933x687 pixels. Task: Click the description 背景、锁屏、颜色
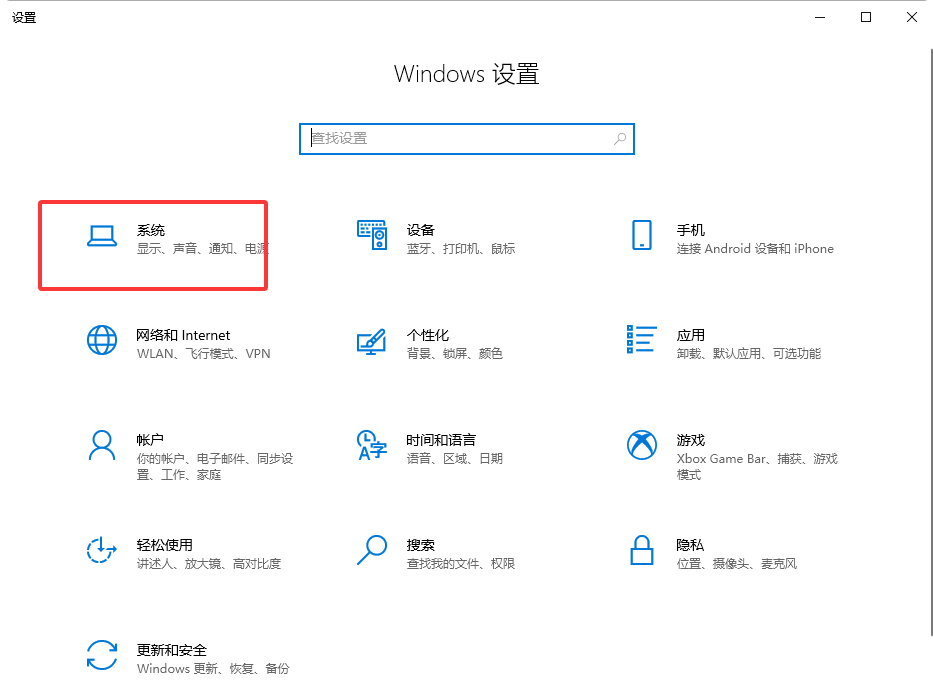[x=455, y=354]
